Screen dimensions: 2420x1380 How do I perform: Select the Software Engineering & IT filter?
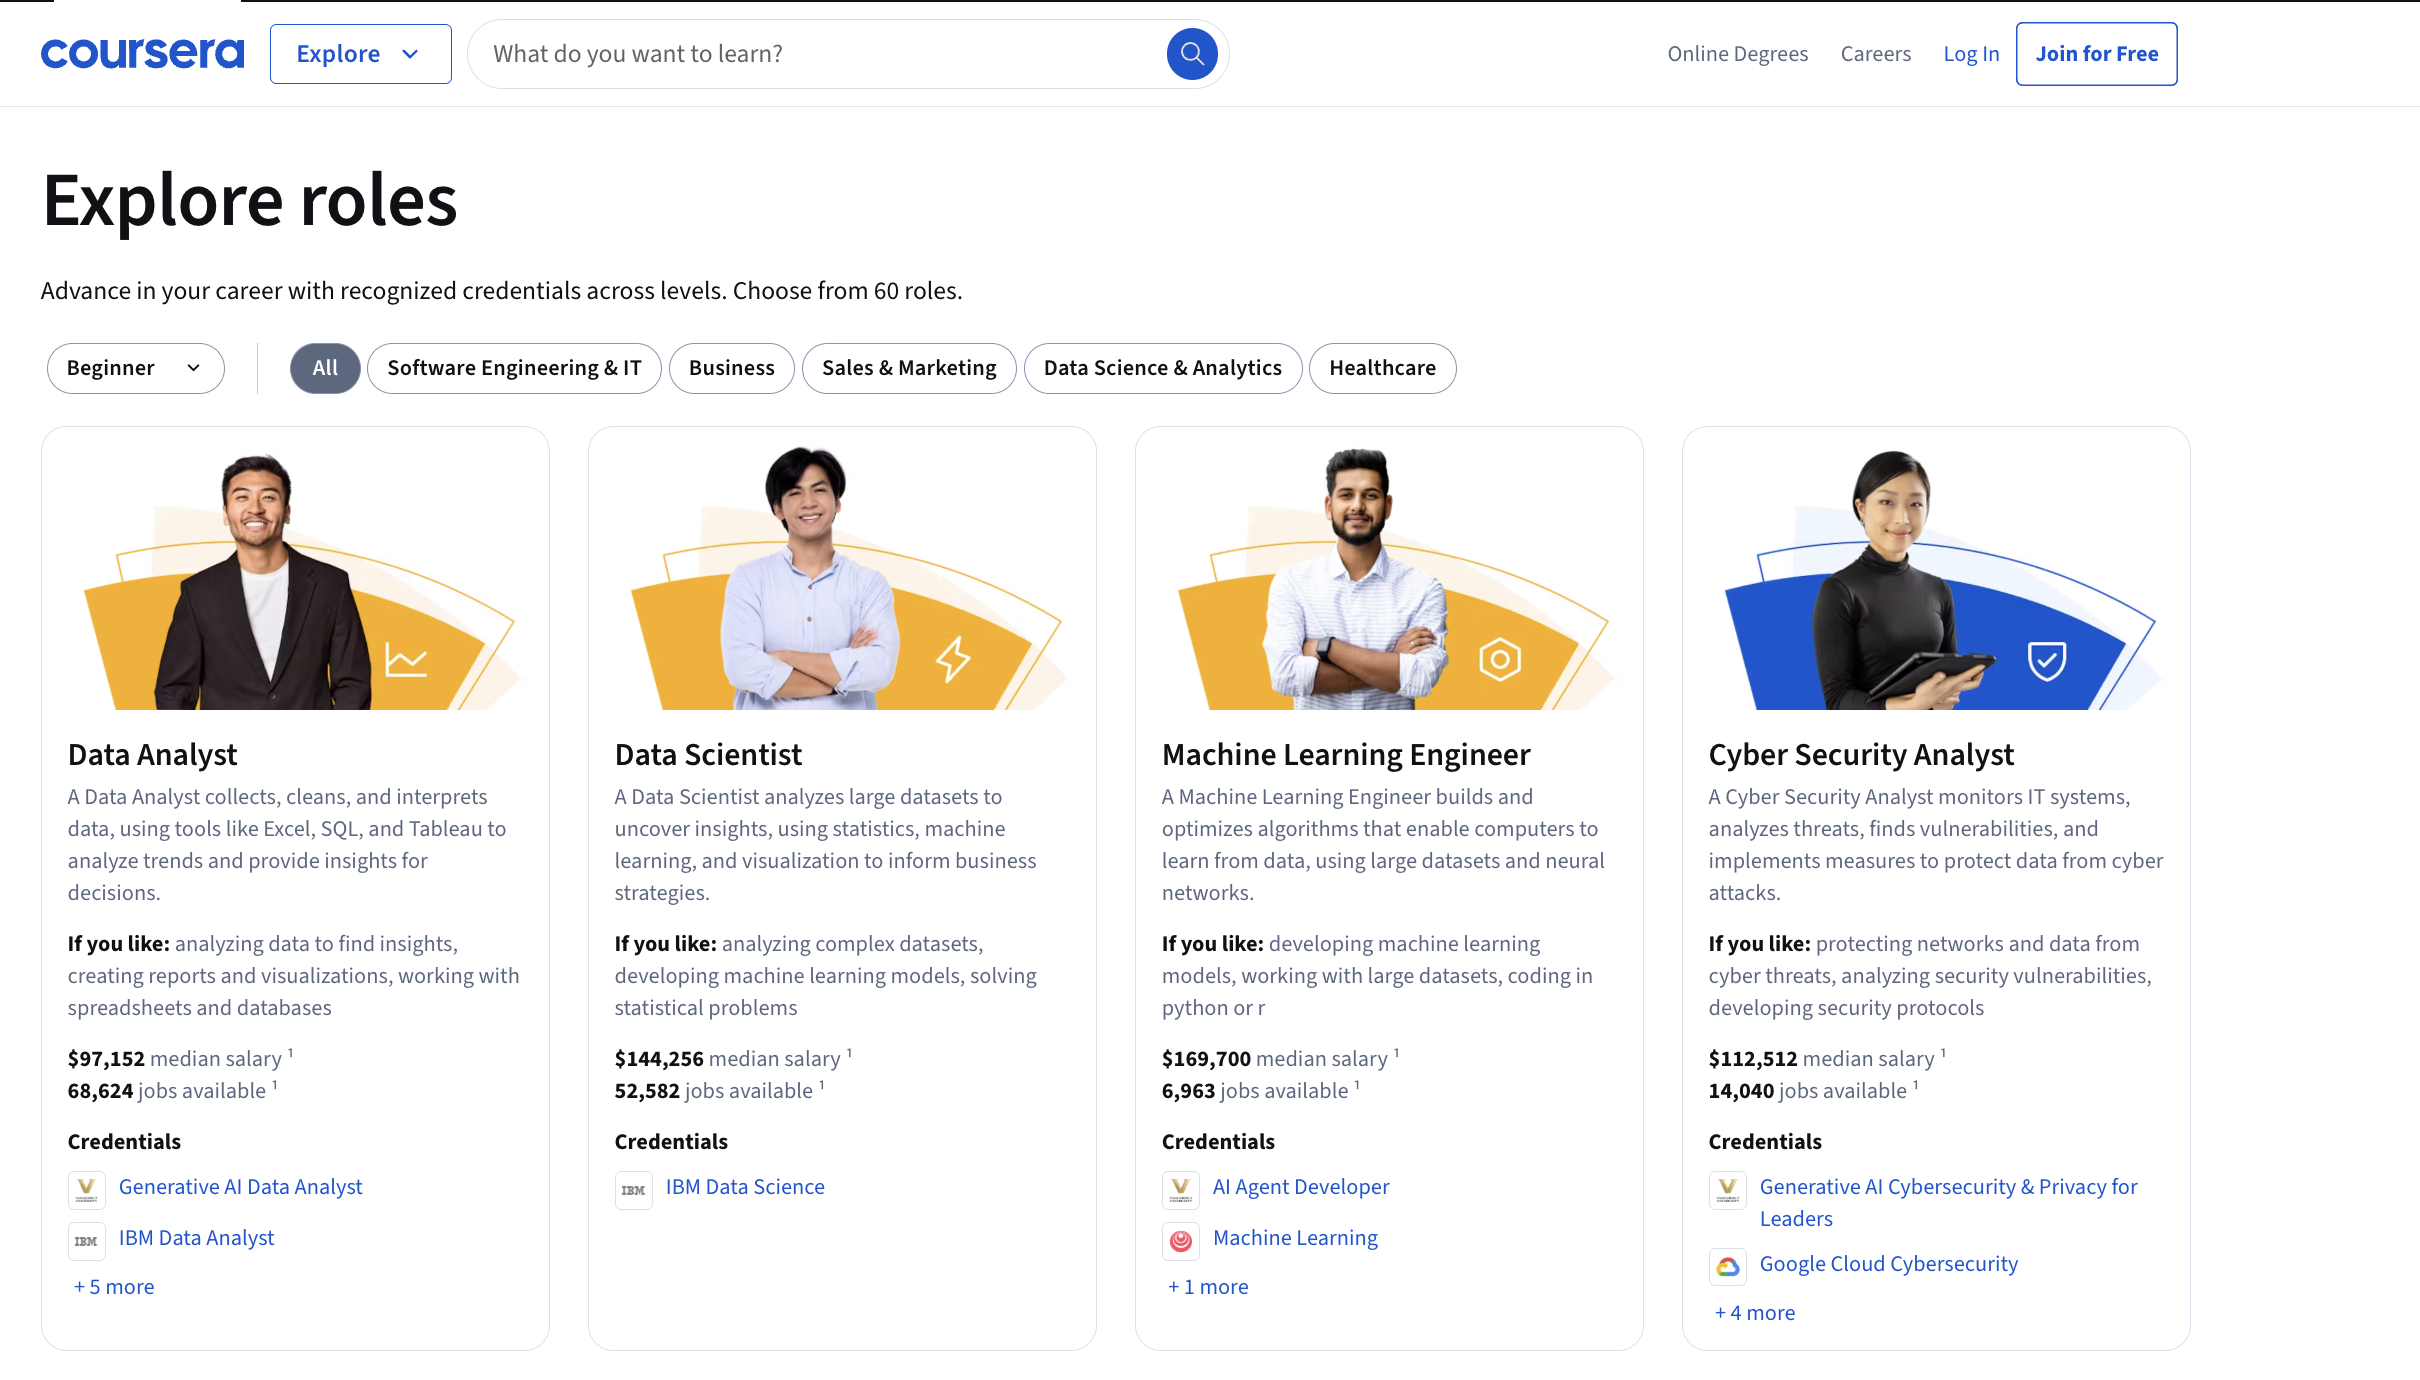click(514, 368)
